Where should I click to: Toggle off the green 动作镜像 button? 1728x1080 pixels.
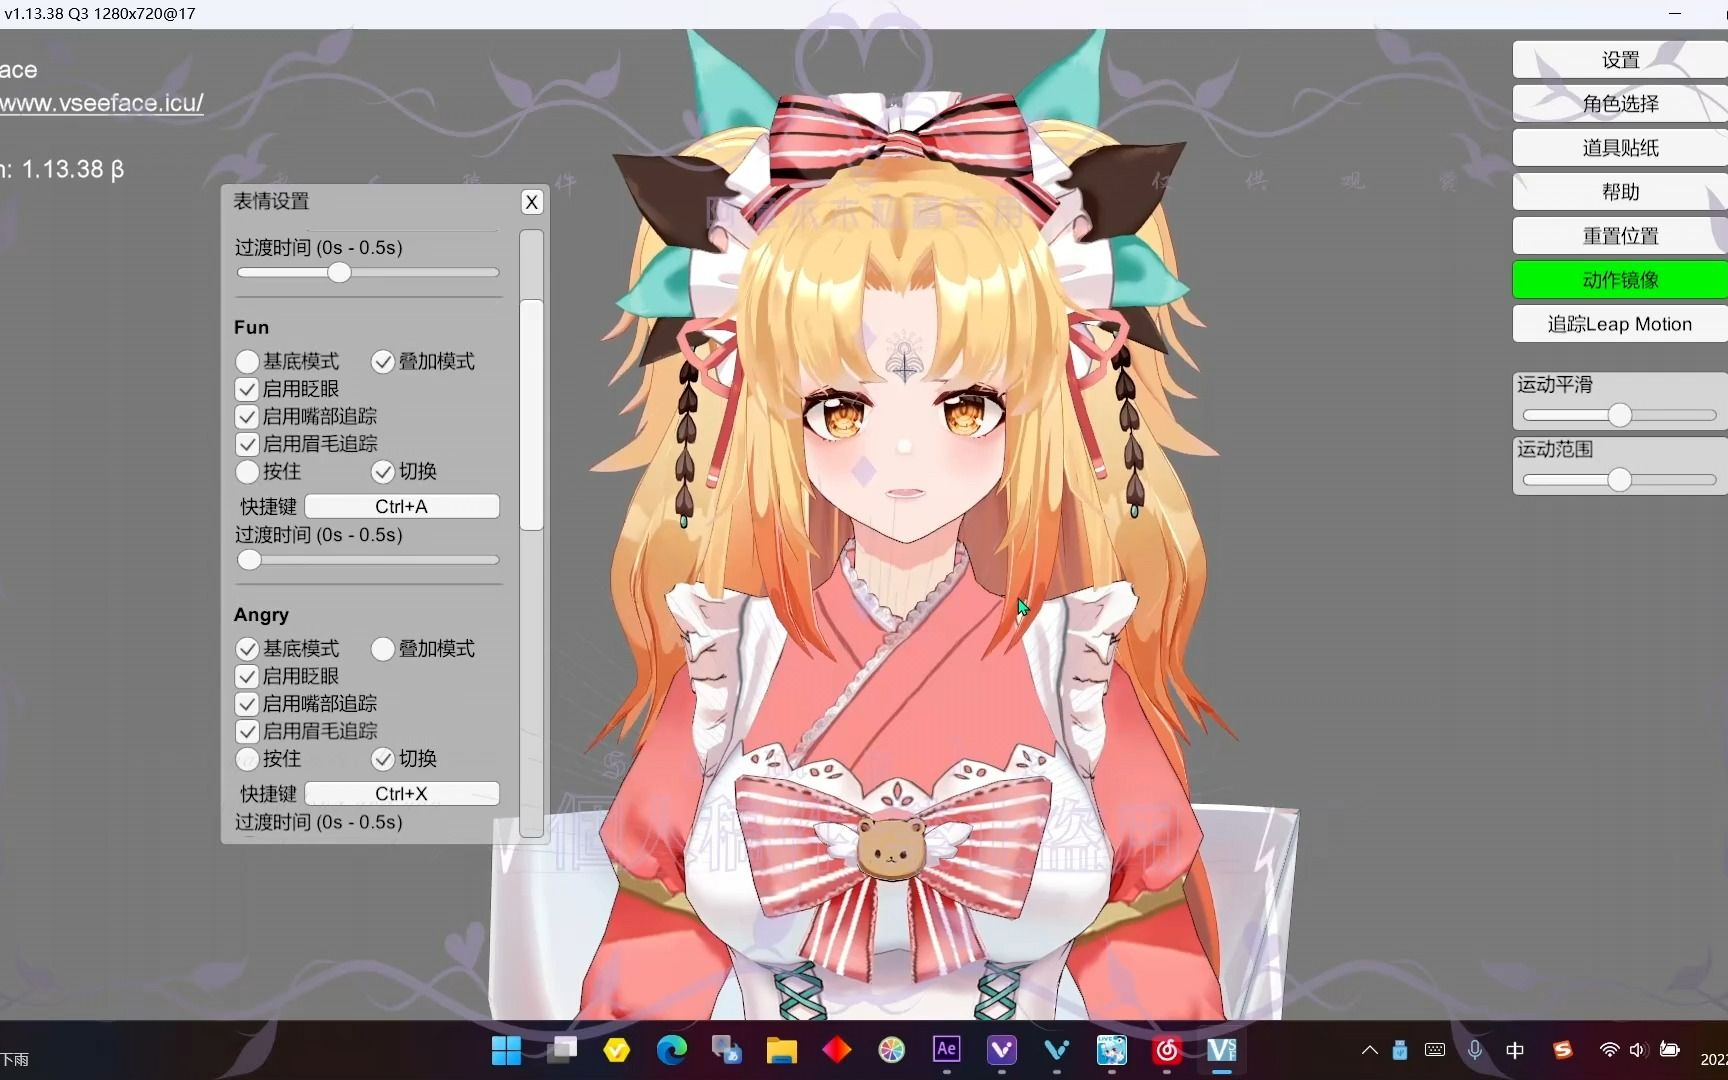click(1618, 279)
